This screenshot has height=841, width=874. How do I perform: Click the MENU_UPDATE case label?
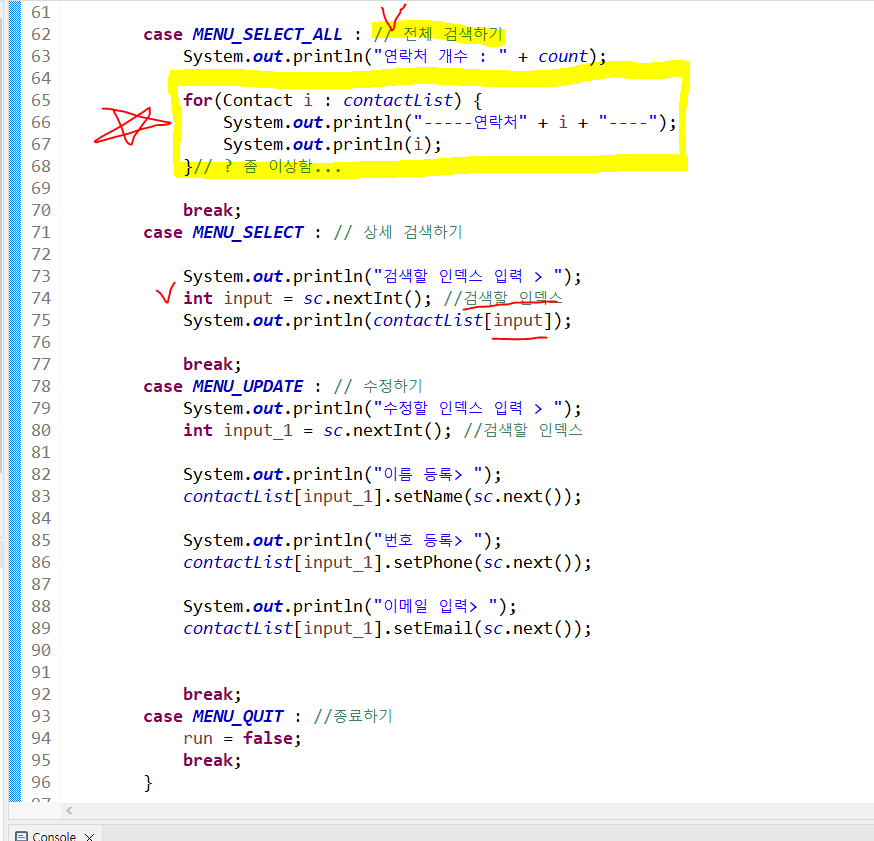247,386
